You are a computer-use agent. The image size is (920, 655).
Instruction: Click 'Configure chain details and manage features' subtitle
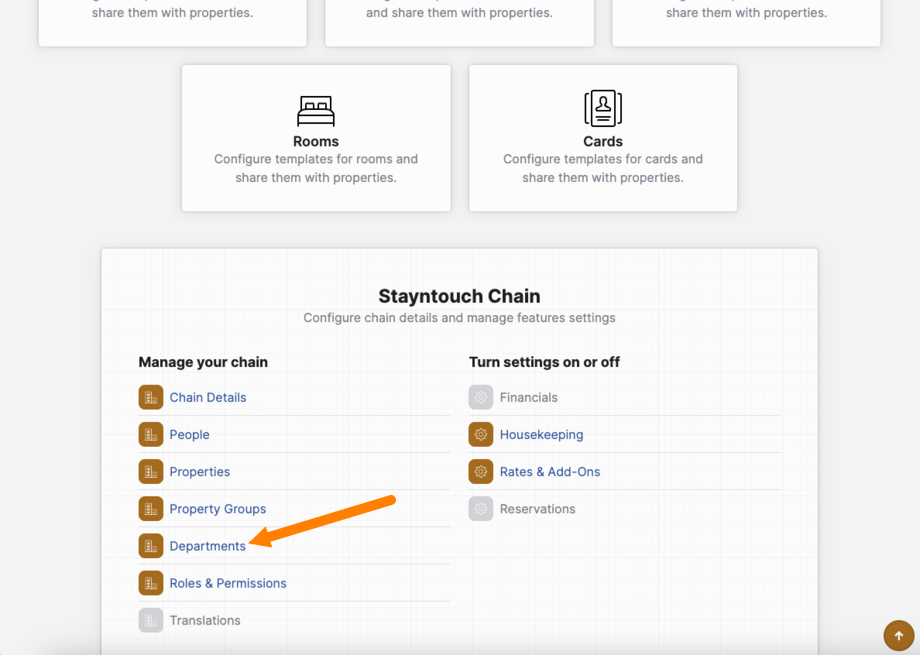tap(459, 318)
